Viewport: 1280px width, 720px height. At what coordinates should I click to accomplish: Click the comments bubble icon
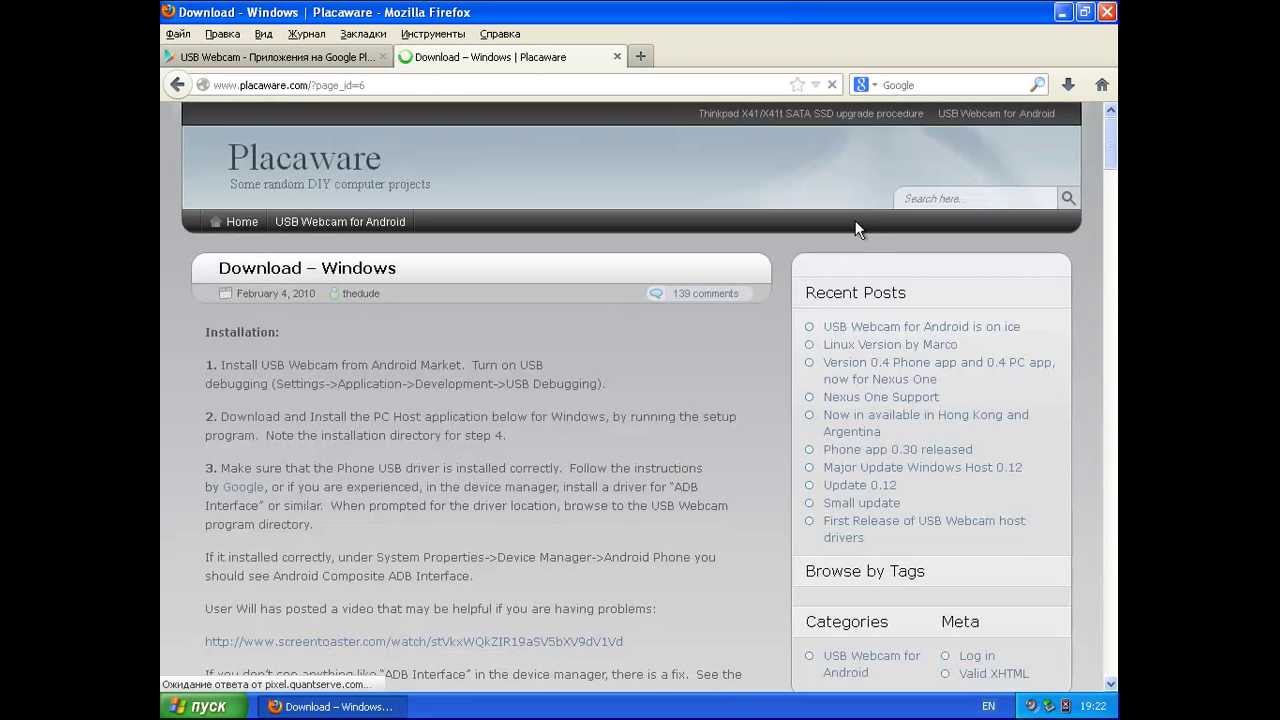656,293
